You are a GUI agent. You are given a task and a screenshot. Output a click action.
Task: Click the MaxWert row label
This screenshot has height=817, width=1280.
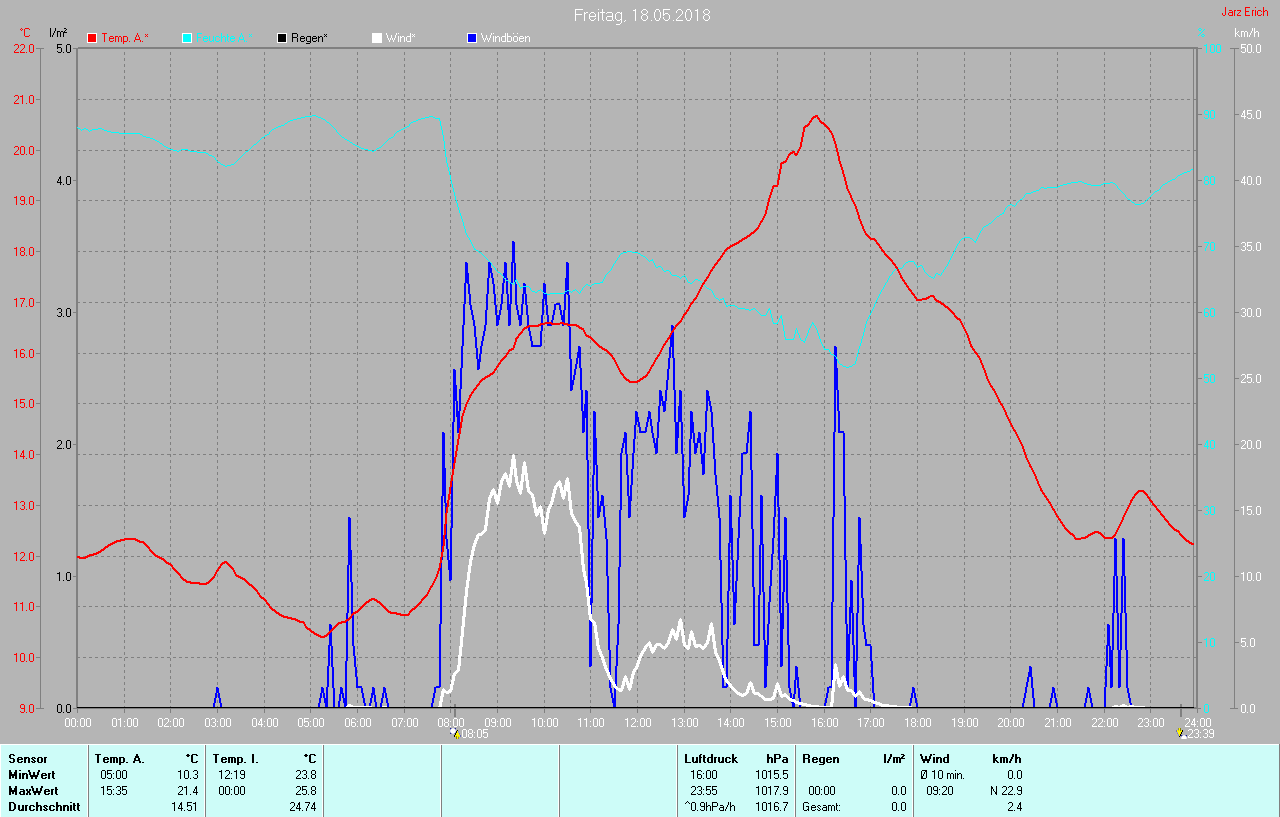[34, 790]
